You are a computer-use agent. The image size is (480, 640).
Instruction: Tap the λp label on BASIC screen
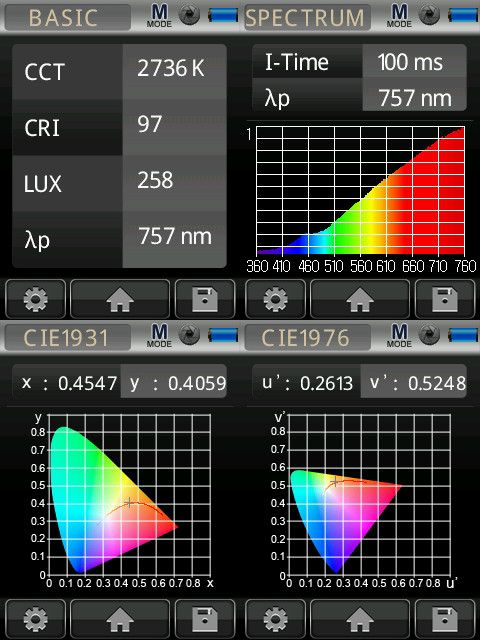click(67, 239)
